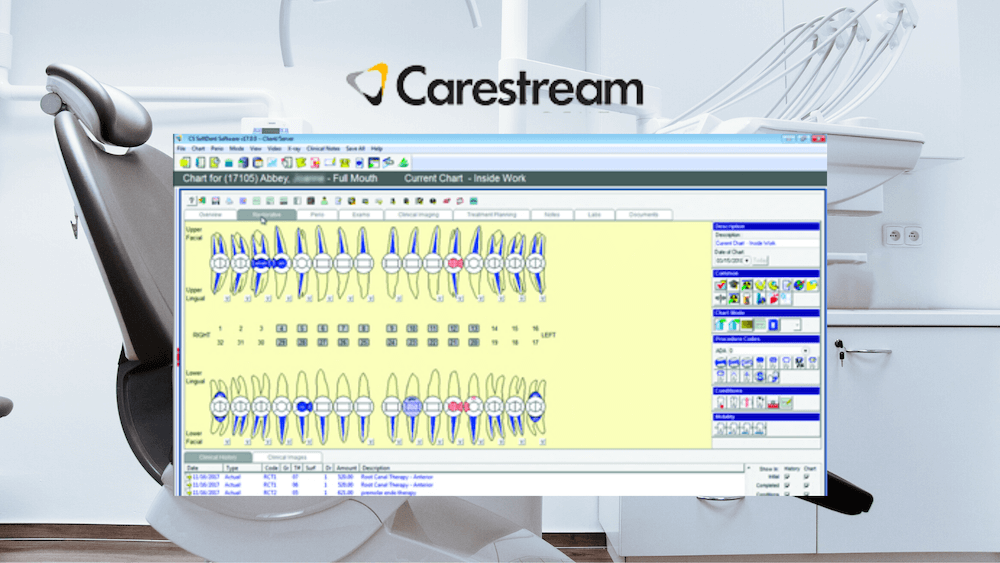Screen dimensions: 1000x563
Task: Switch to the Documents tab
Action: (643, 215)
